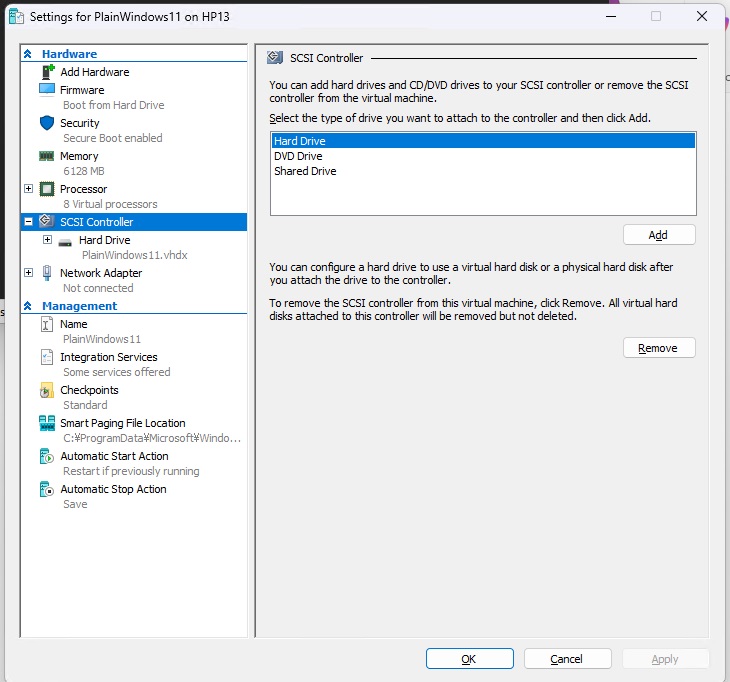Click the Security shield icon
The height and width of the screenshot is (682, 730).
47,123
